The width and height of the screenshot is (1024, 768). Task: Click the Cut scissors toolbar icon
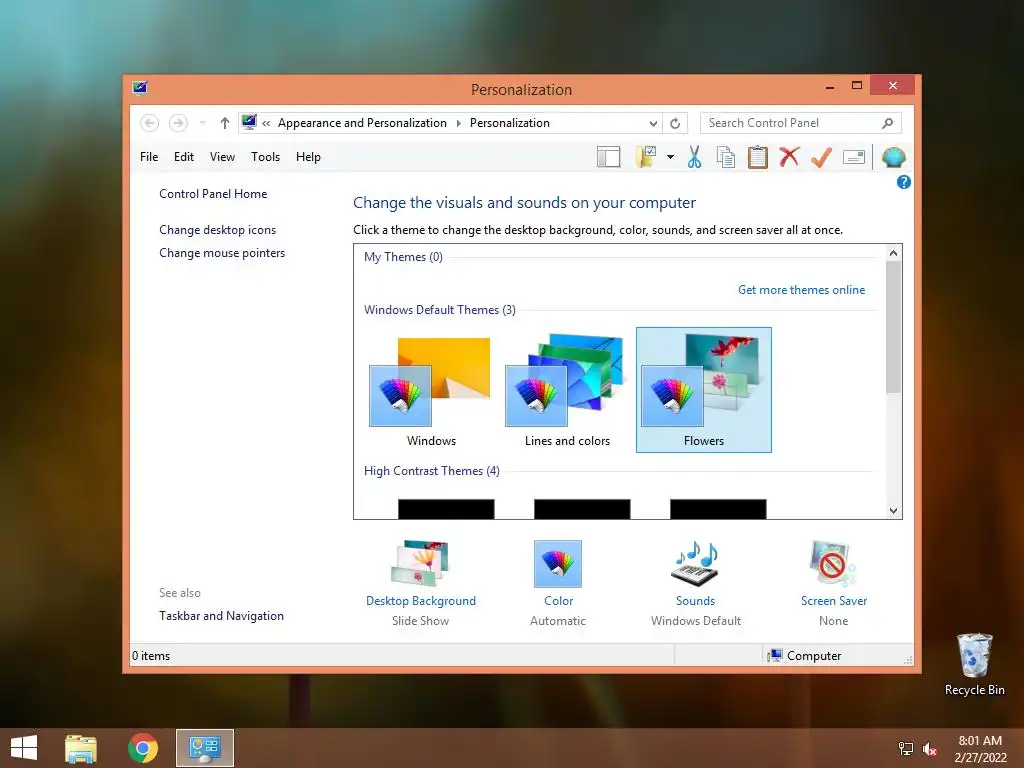click(x=694, y=157)
